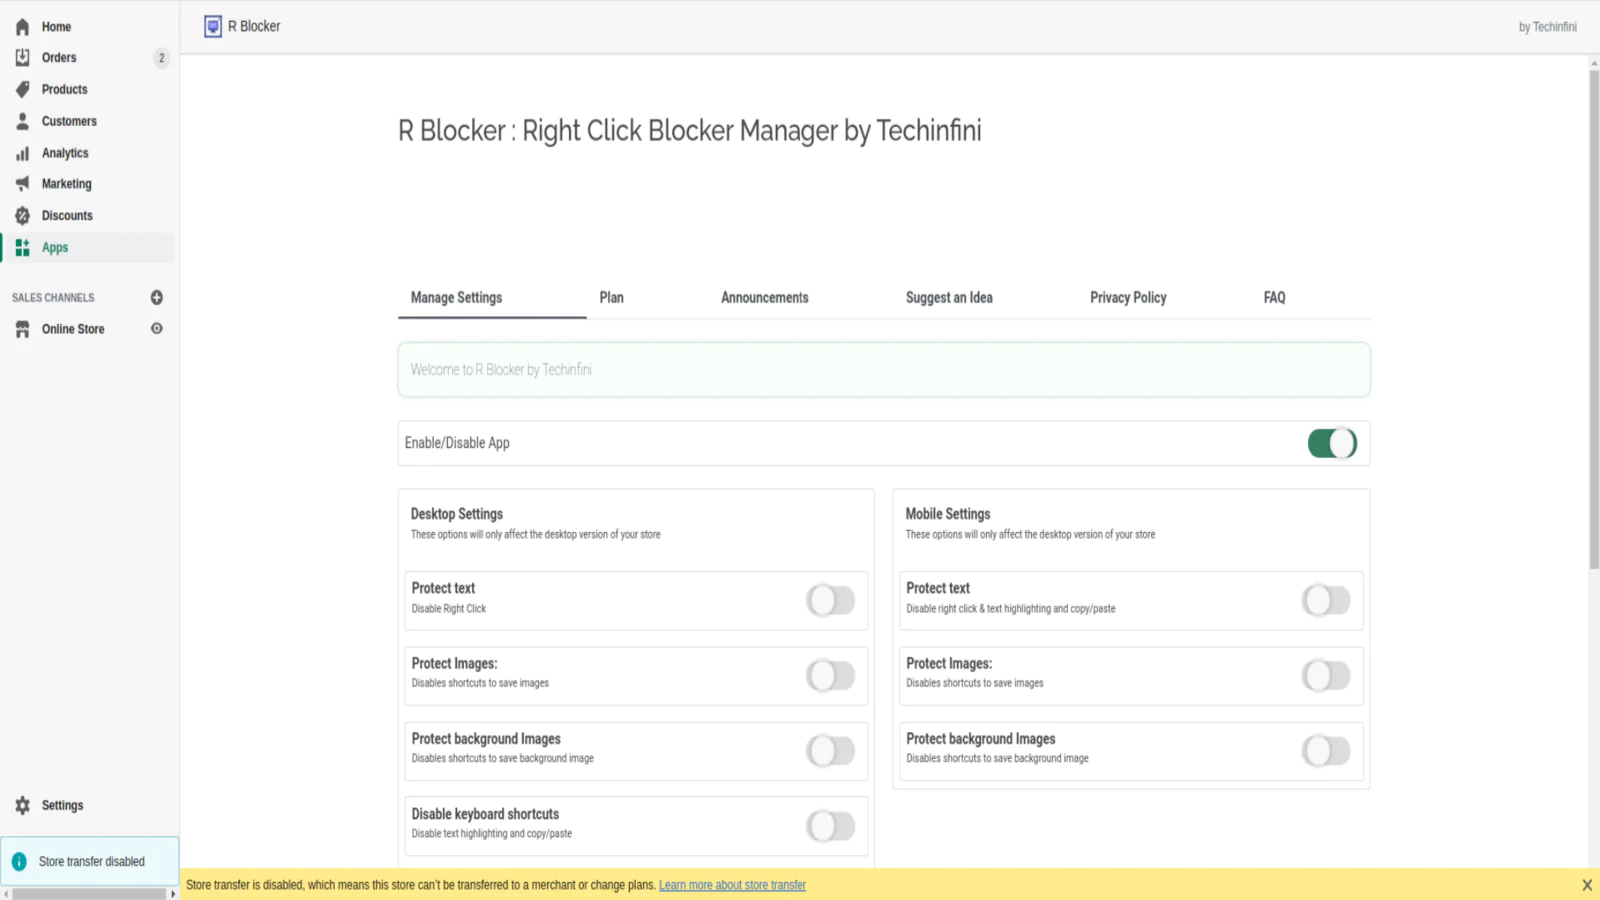Add a sales channel with plus icon
The width and height of the screenshot is (1600, 900).
point(157,297)
